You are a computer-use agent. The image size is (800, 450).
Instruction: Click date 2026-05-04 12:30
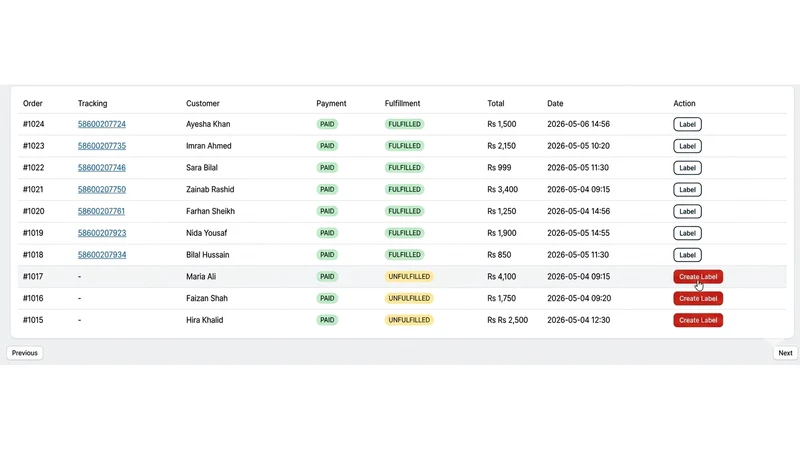[579, 320]
